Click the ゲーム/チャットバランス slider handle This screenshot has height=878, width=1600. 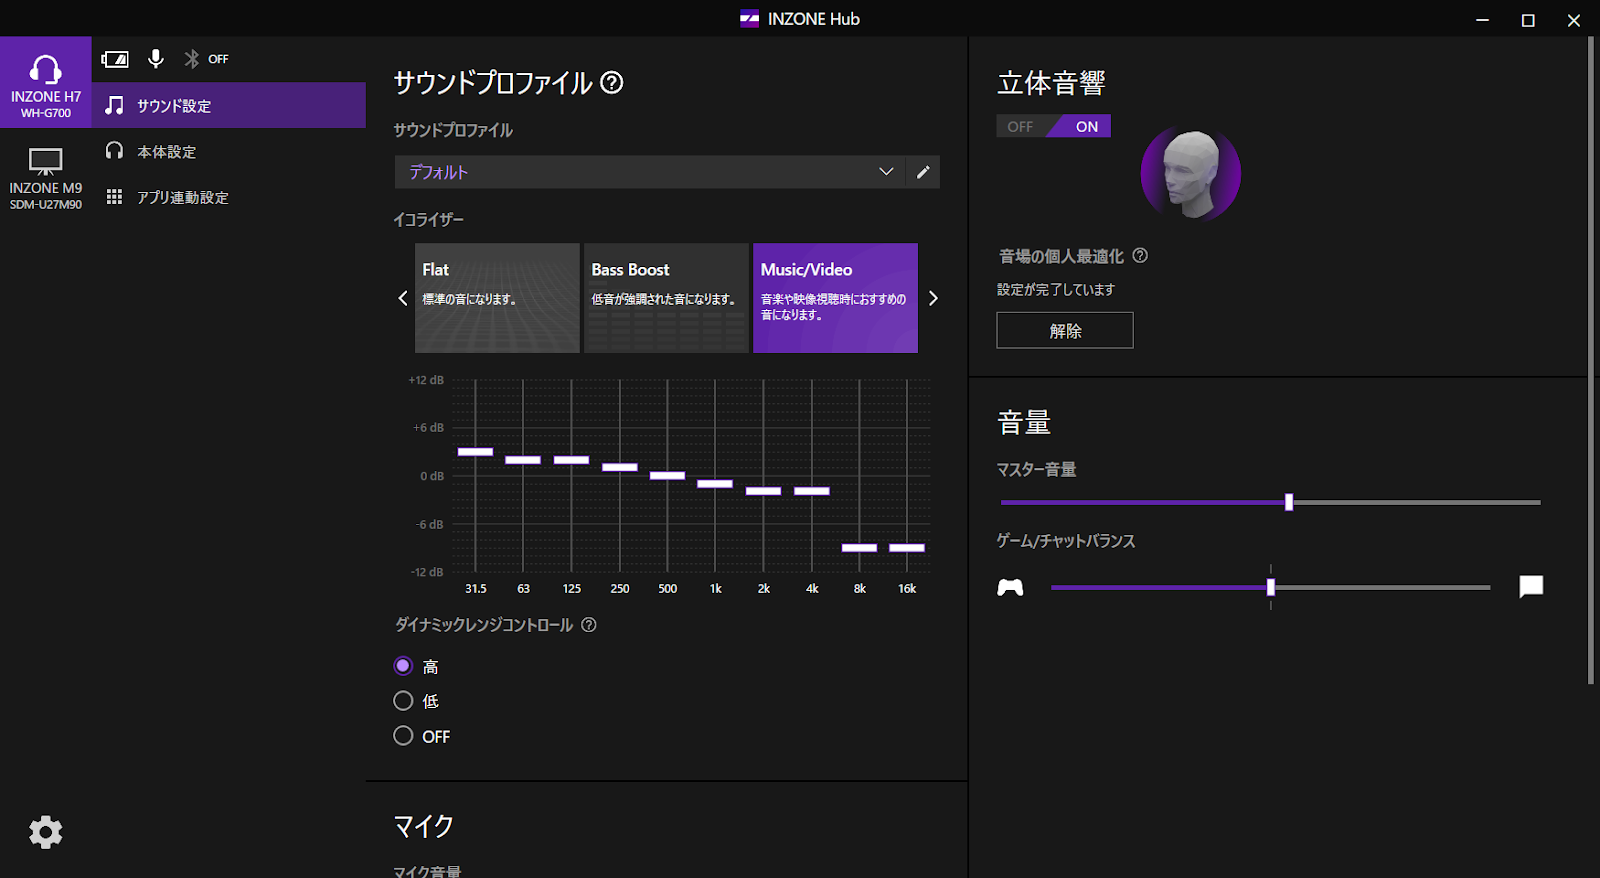pos(1271,587)
